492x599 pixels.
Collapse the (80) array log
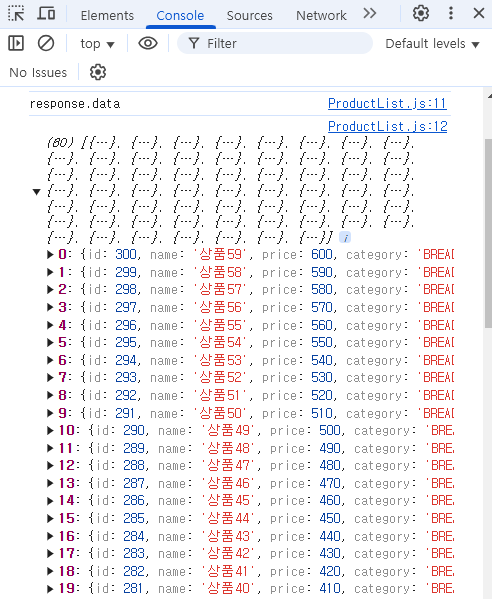pos(36,191)
